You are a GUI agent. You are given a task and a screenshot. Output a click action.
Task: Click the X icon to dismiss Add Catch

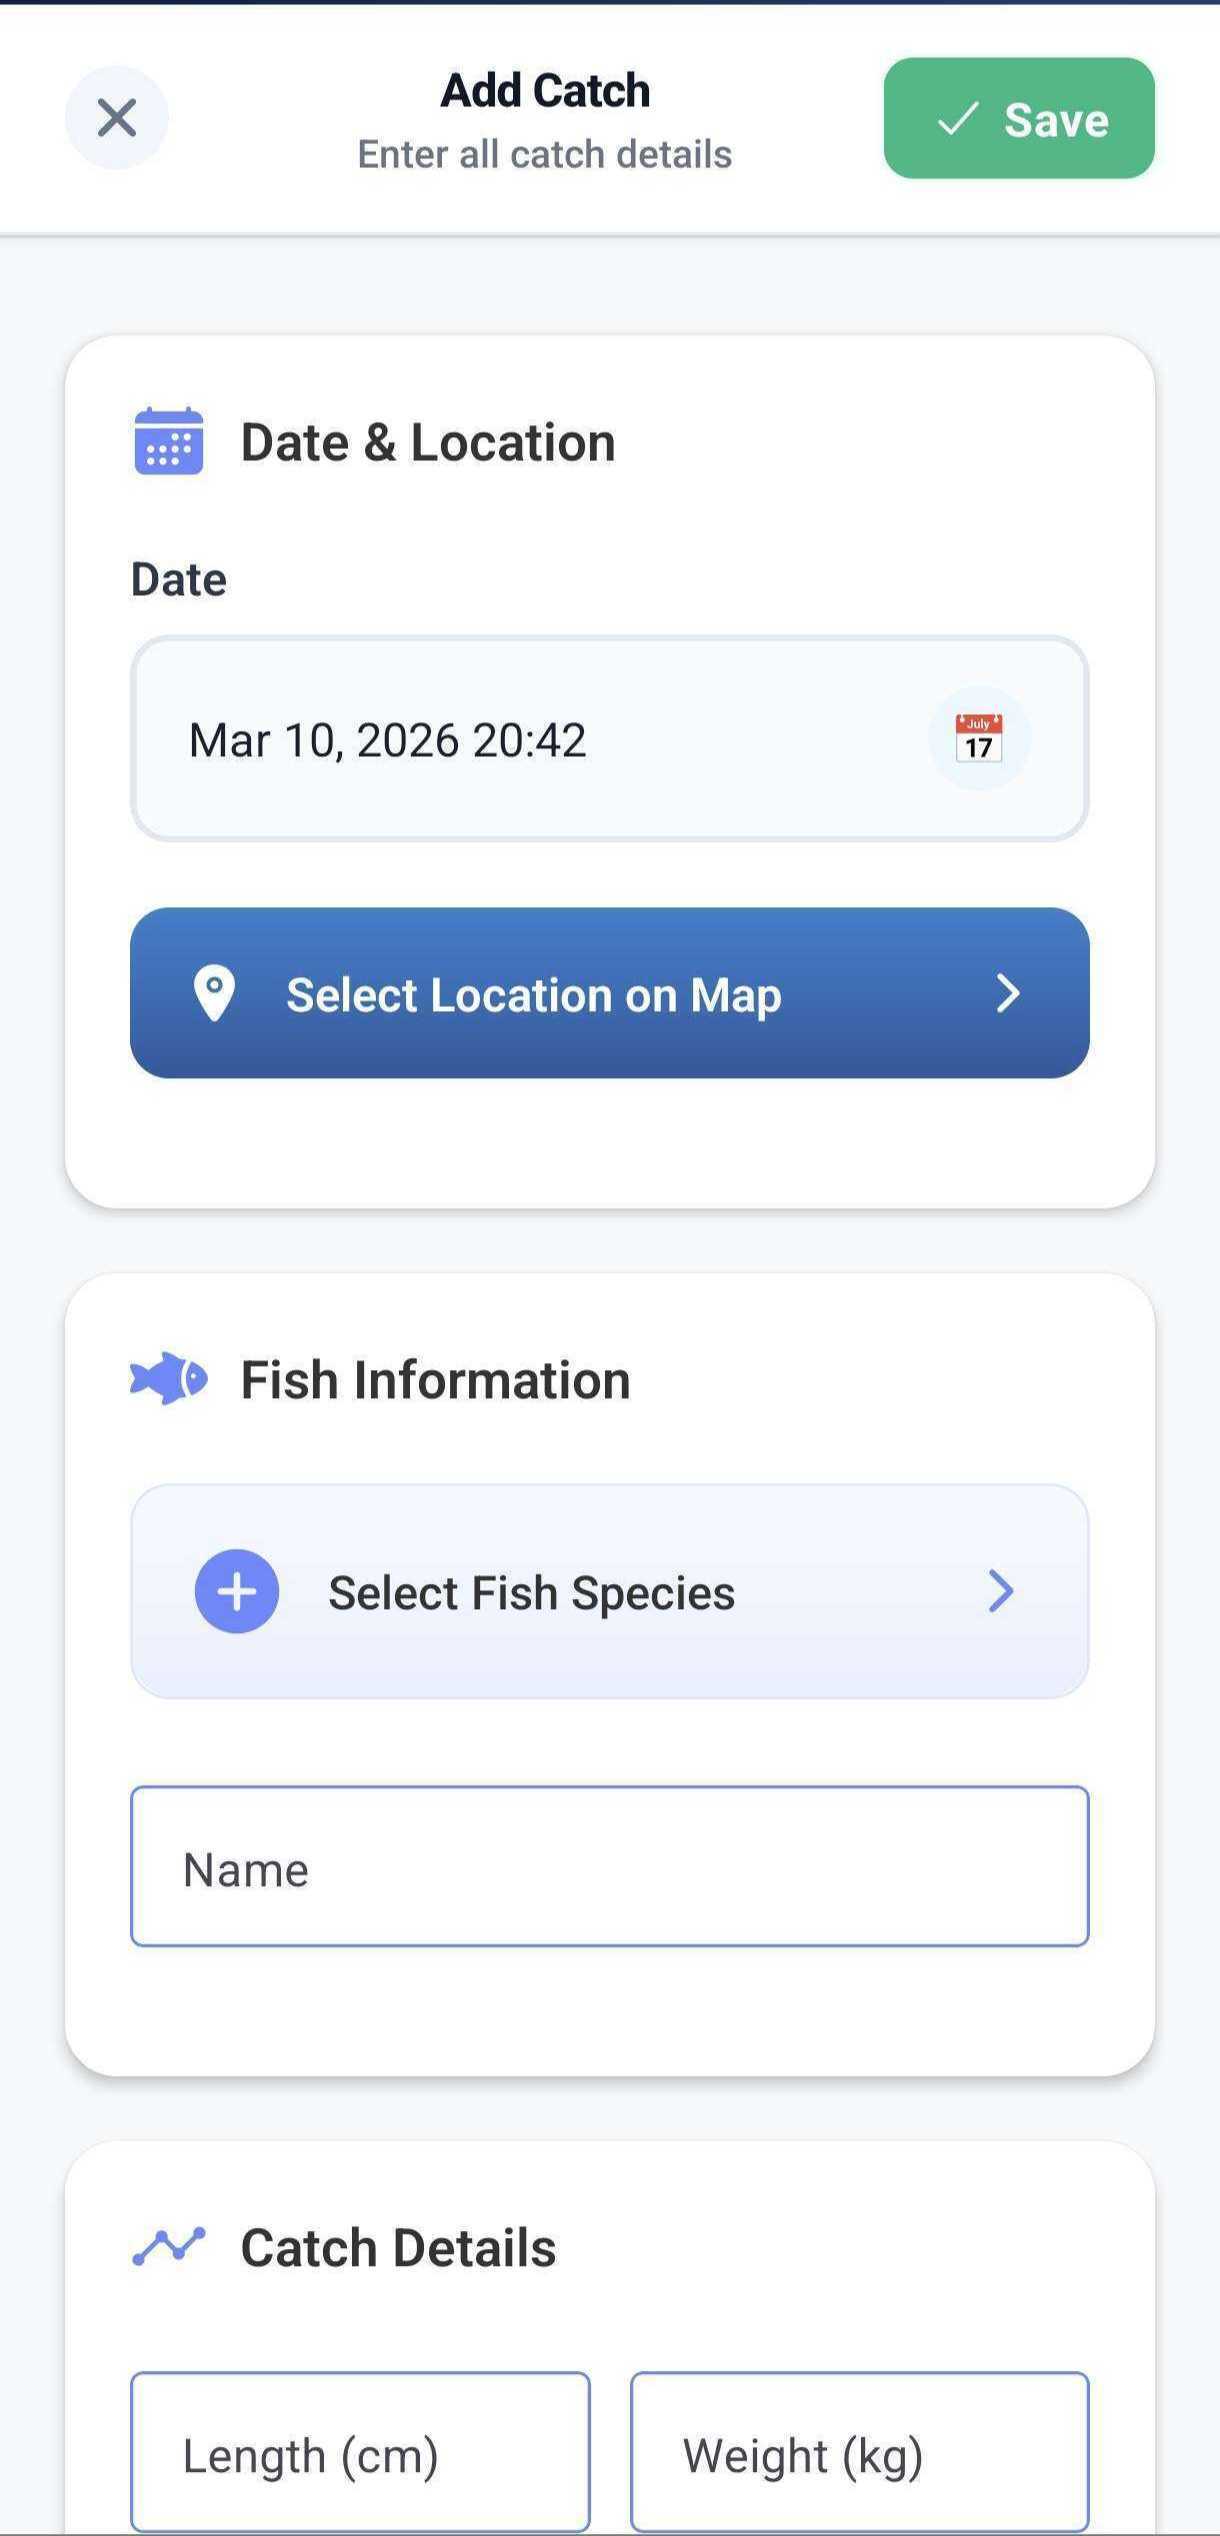116,118
